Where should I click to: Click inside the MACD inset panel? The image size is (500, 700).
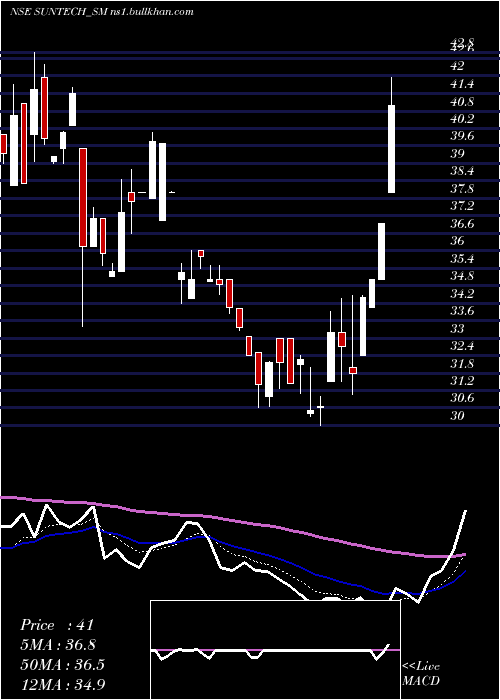[275, 650]
